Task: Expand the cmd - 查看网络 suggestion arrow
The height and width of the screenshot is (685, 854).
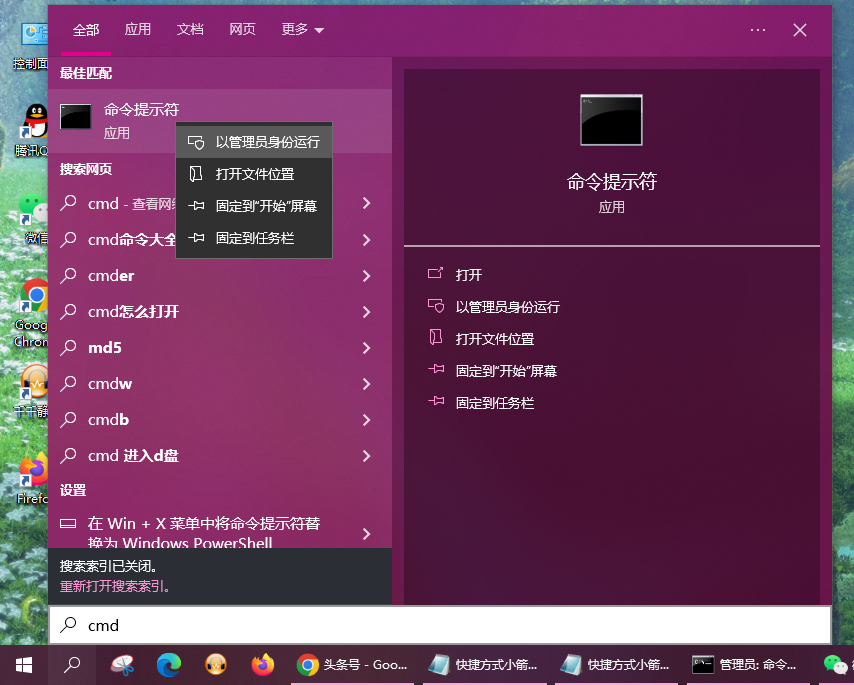Action: pos(367,204)
